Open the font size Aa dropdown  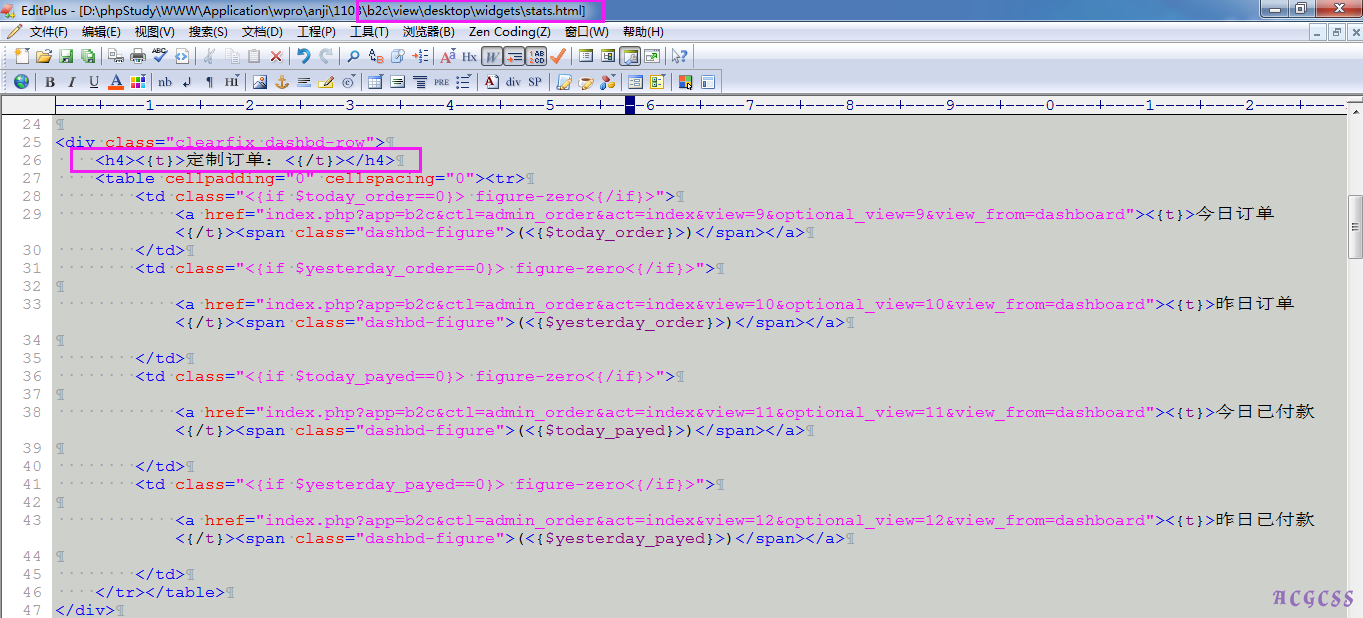[x=447, y=56]
